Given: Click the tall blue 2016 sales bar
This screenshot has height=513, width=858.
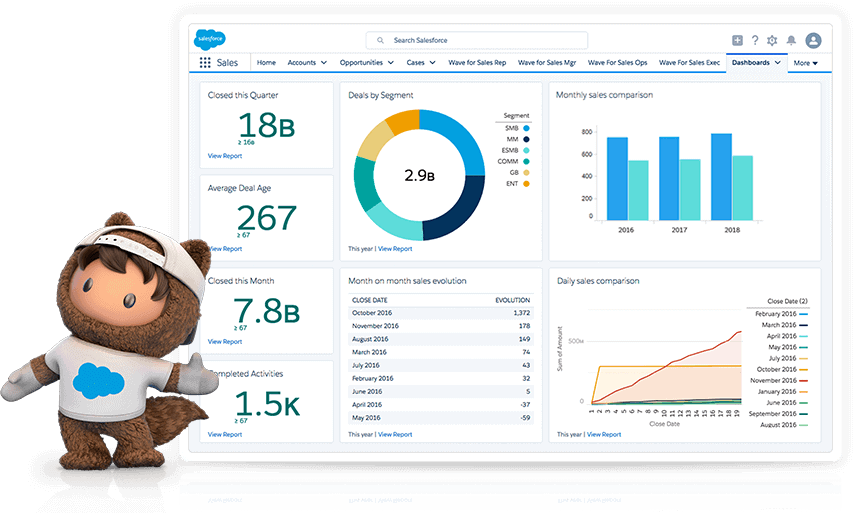Looking at the screenshot, I should tap(617, 179).
